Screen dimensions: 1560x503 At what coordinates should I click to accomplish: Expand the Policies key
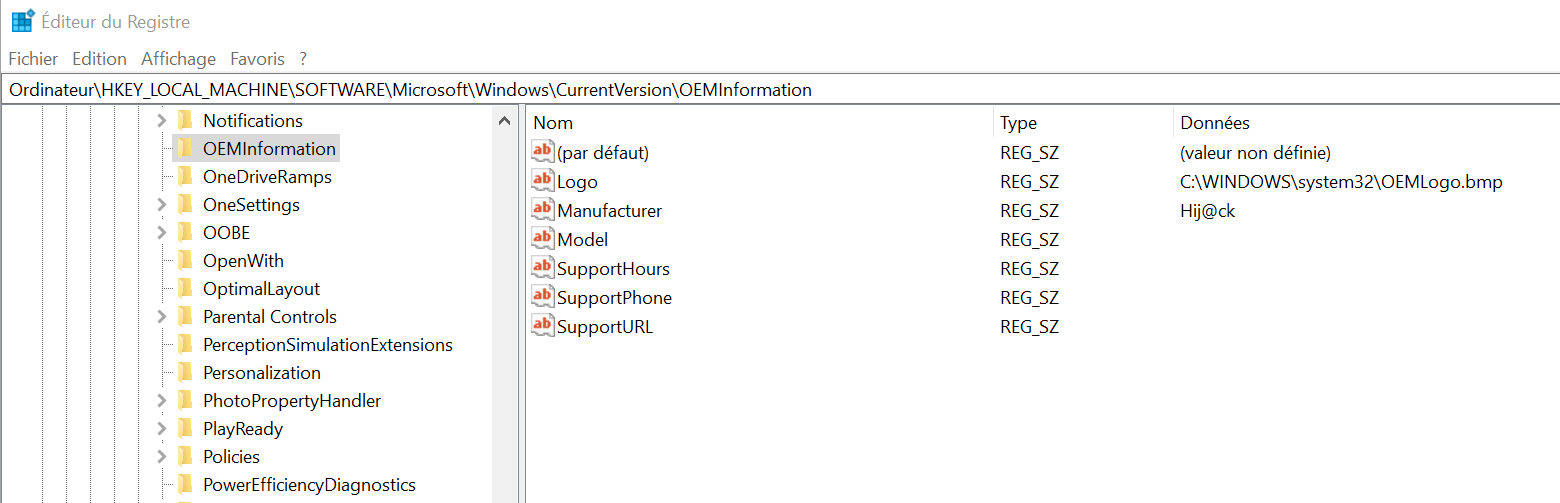[161, 456]
